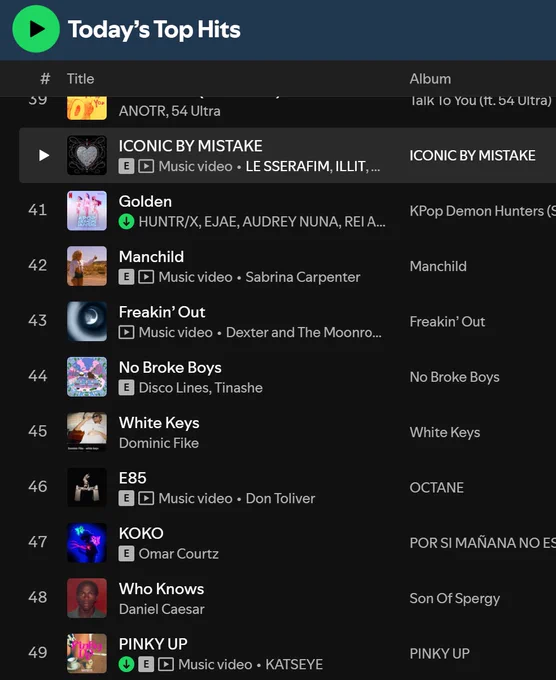
Task: Open the E85 song title
Action: (x=133, y=478)
